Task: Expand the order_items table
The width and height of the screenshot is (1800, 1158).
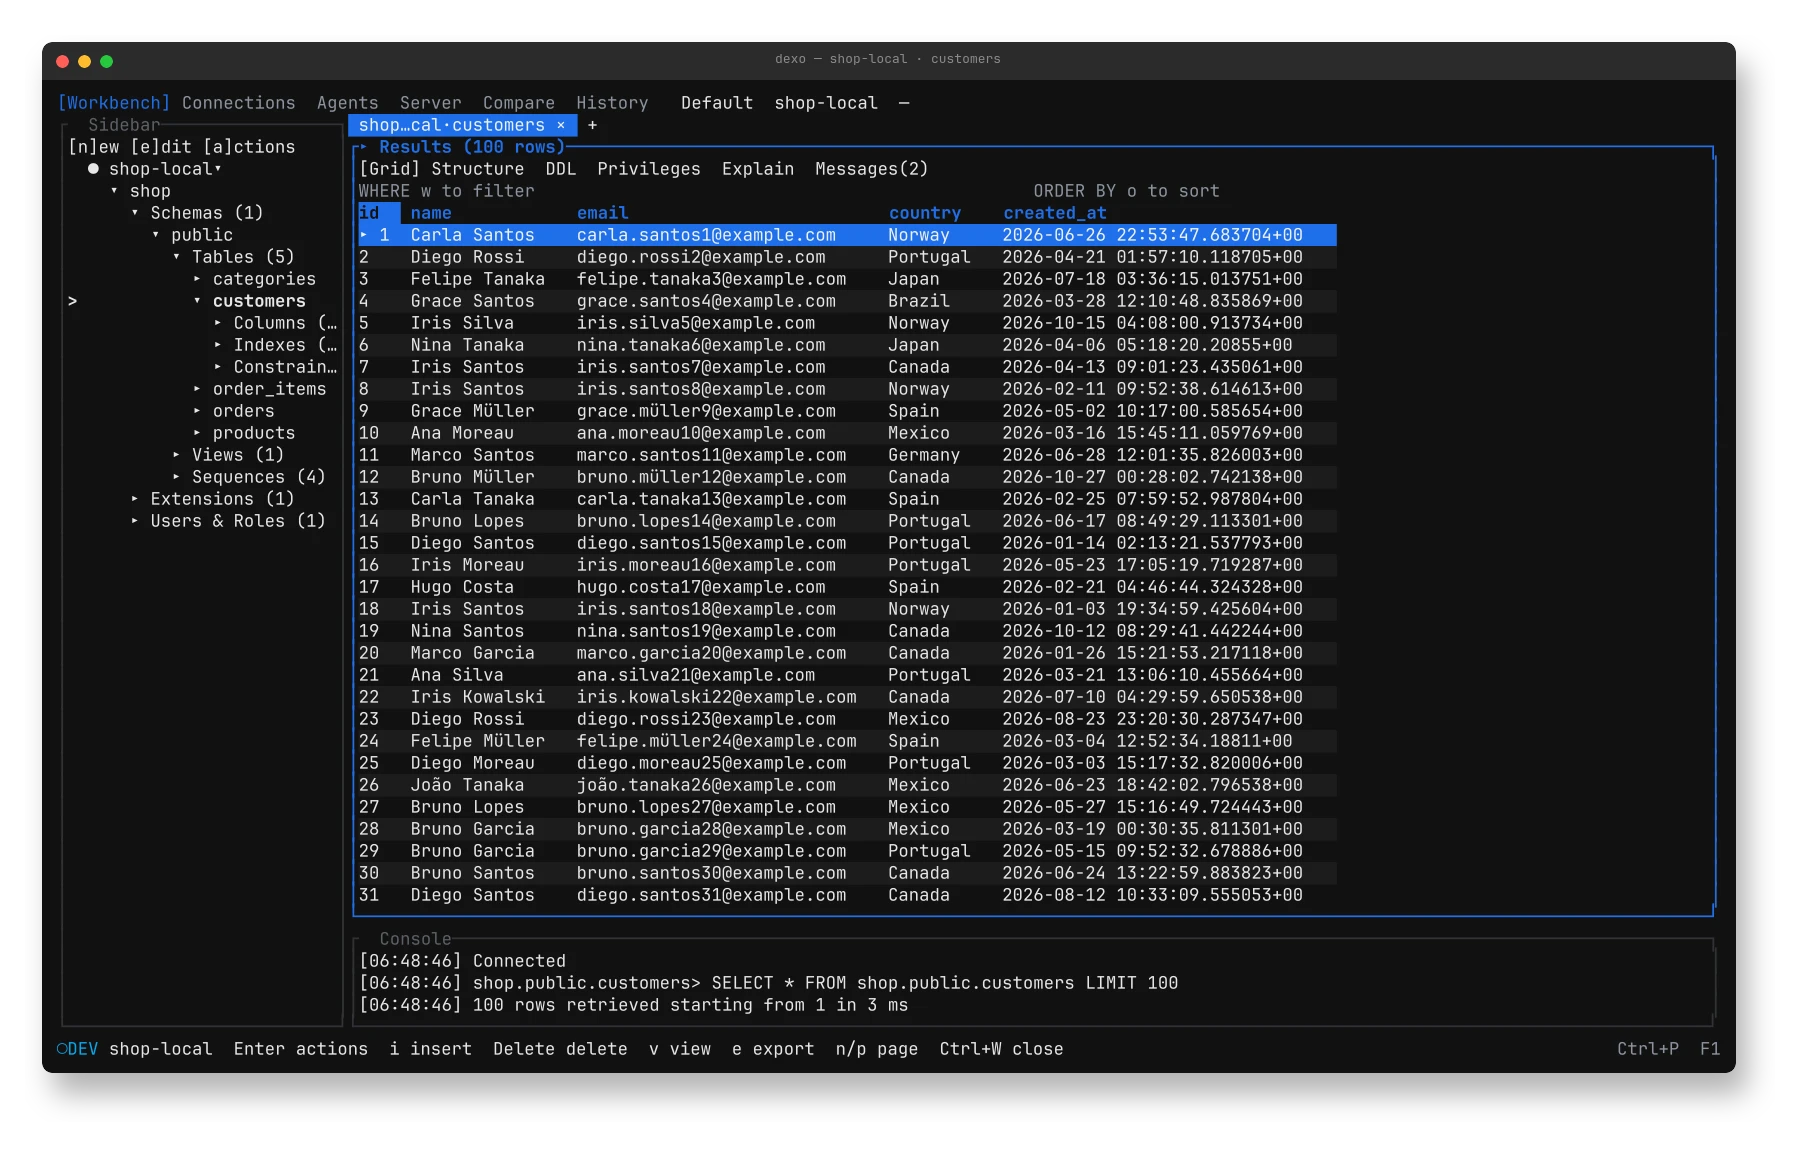Action: click(197, 389)
